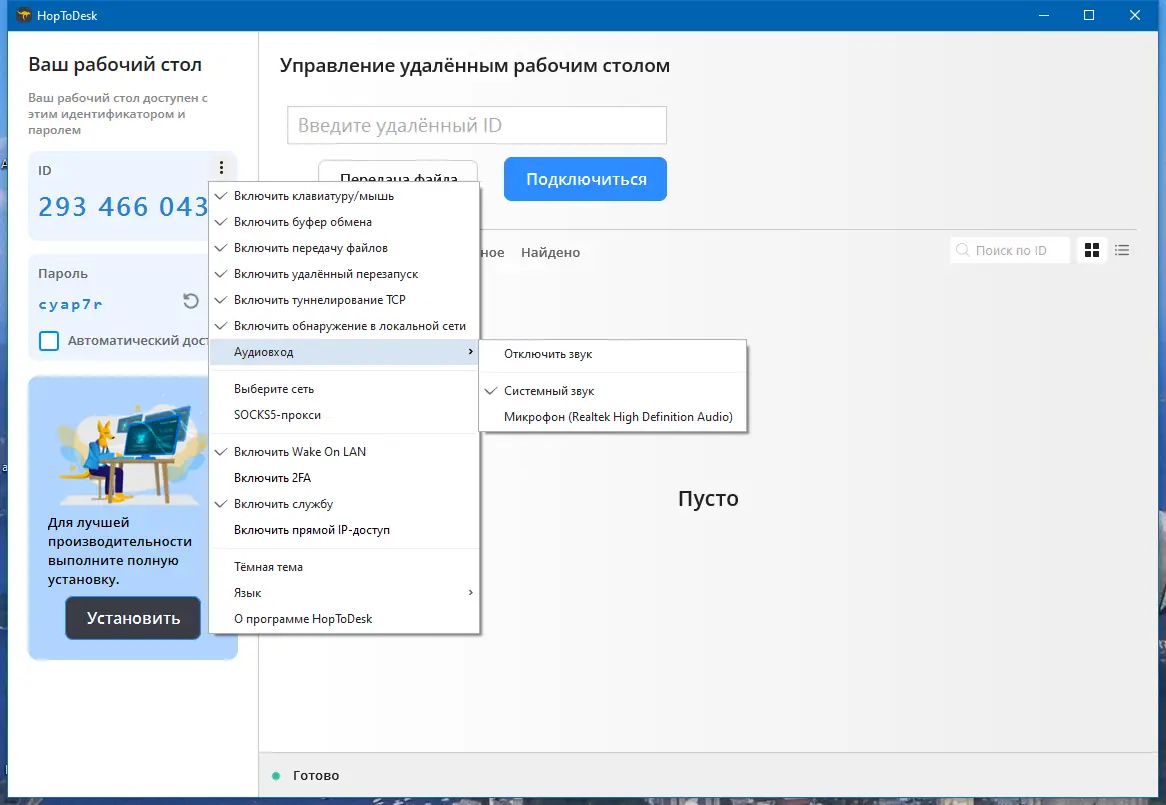Open SOCKS5 proxy settings entry
This screenshot has width=1166, height=805.
pyautogui.click(x=344, y=416)
